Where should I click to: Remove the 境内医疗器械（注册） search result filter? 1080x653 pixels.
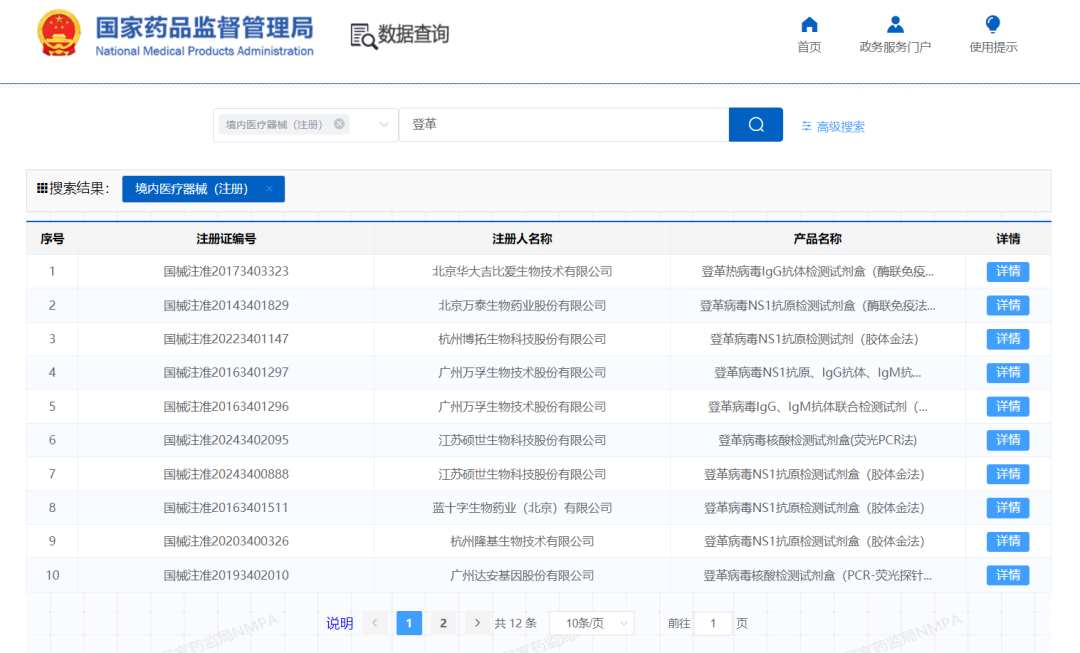269,189
